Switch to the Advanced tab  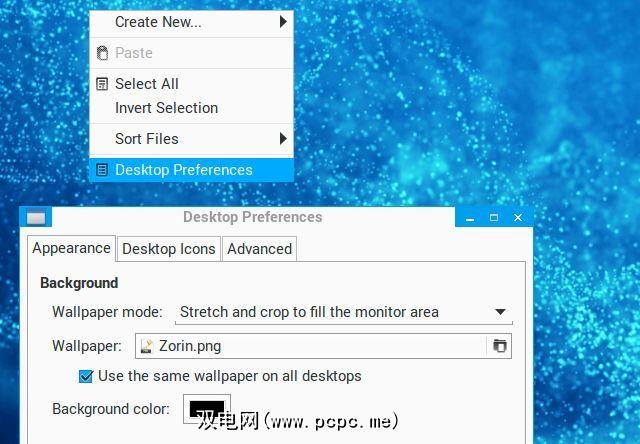[260, 249]
